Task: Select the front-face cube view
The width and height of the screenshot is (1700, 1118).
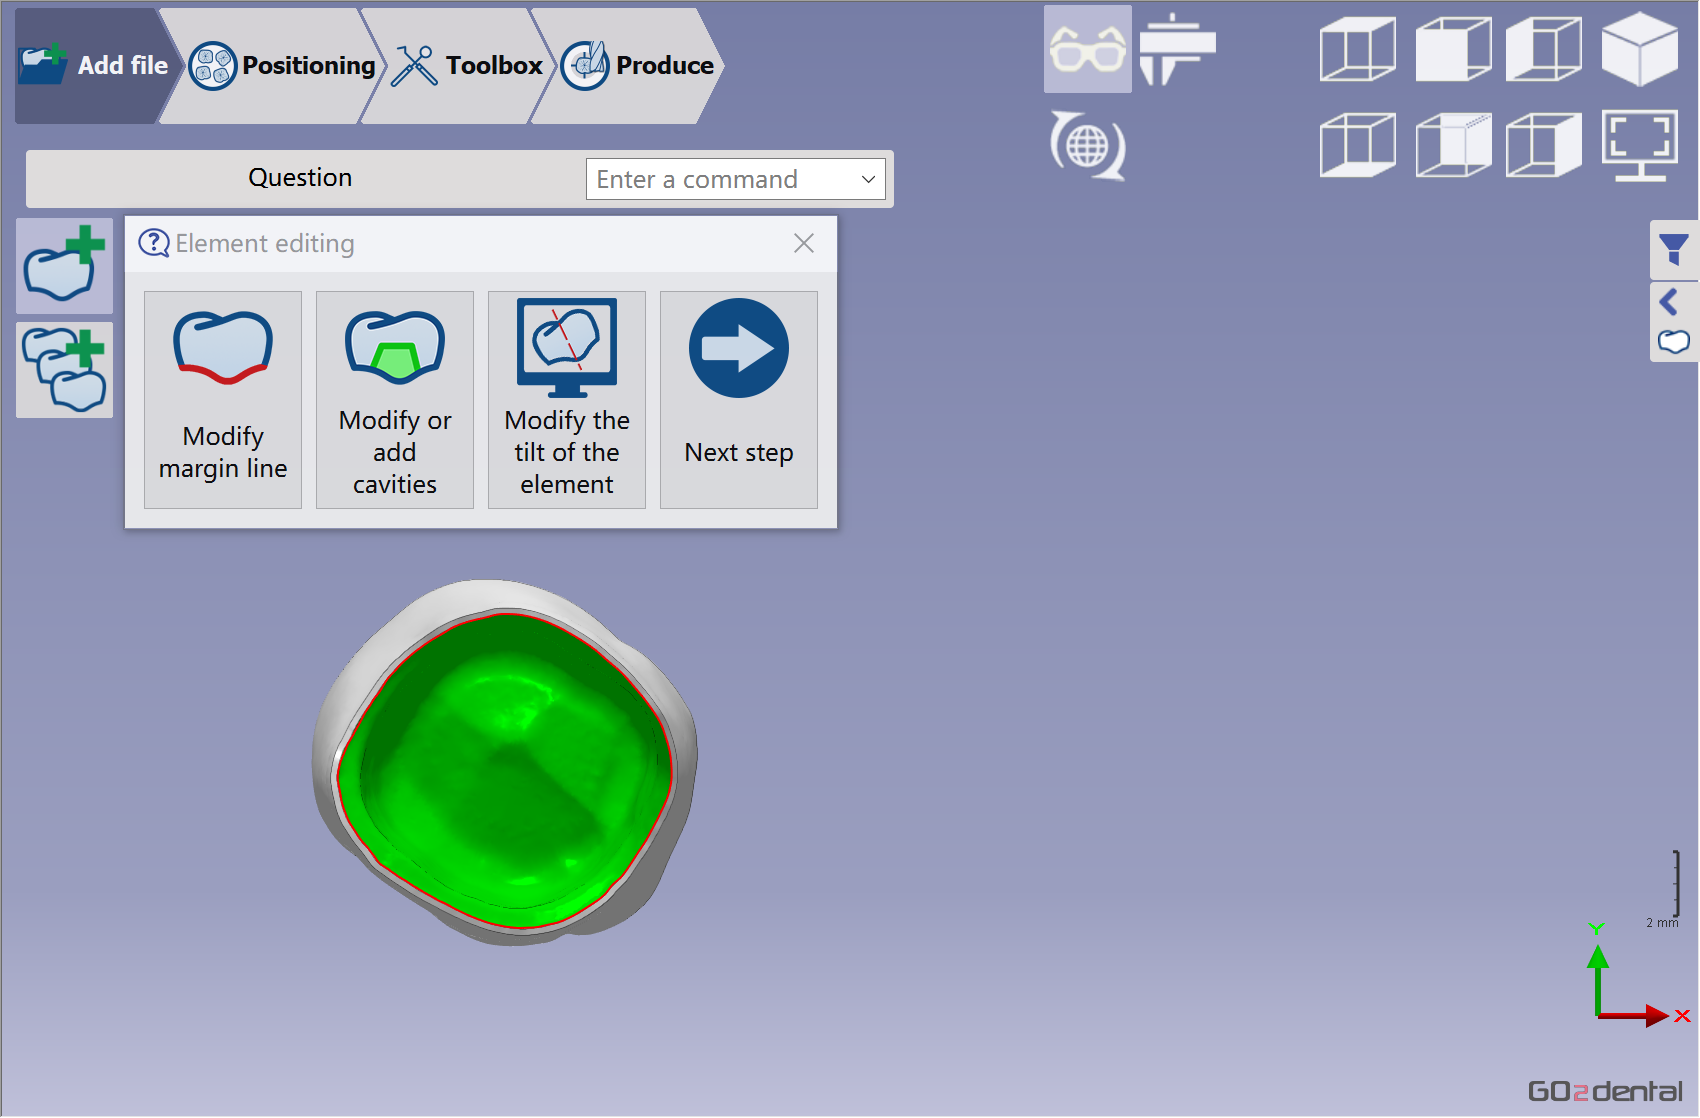Action: (x=1453, y=49)
